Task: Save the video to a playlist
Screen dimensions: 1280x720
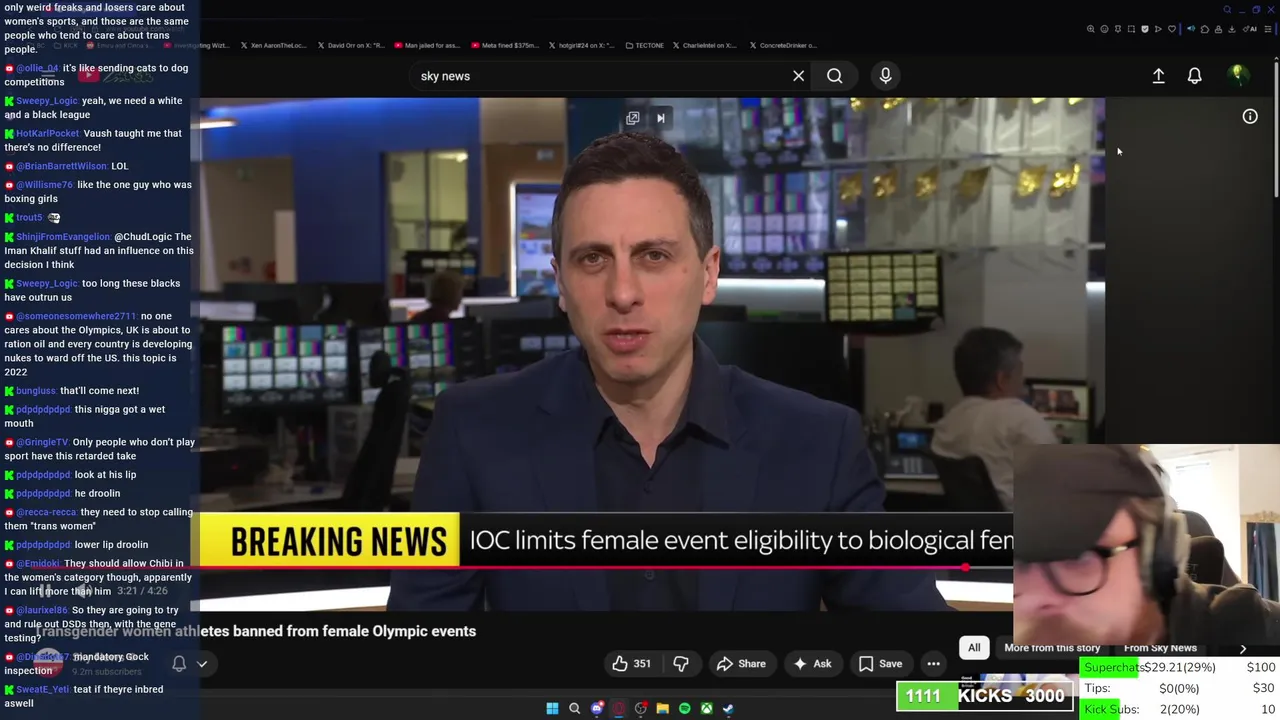Action: click(880, 664)
